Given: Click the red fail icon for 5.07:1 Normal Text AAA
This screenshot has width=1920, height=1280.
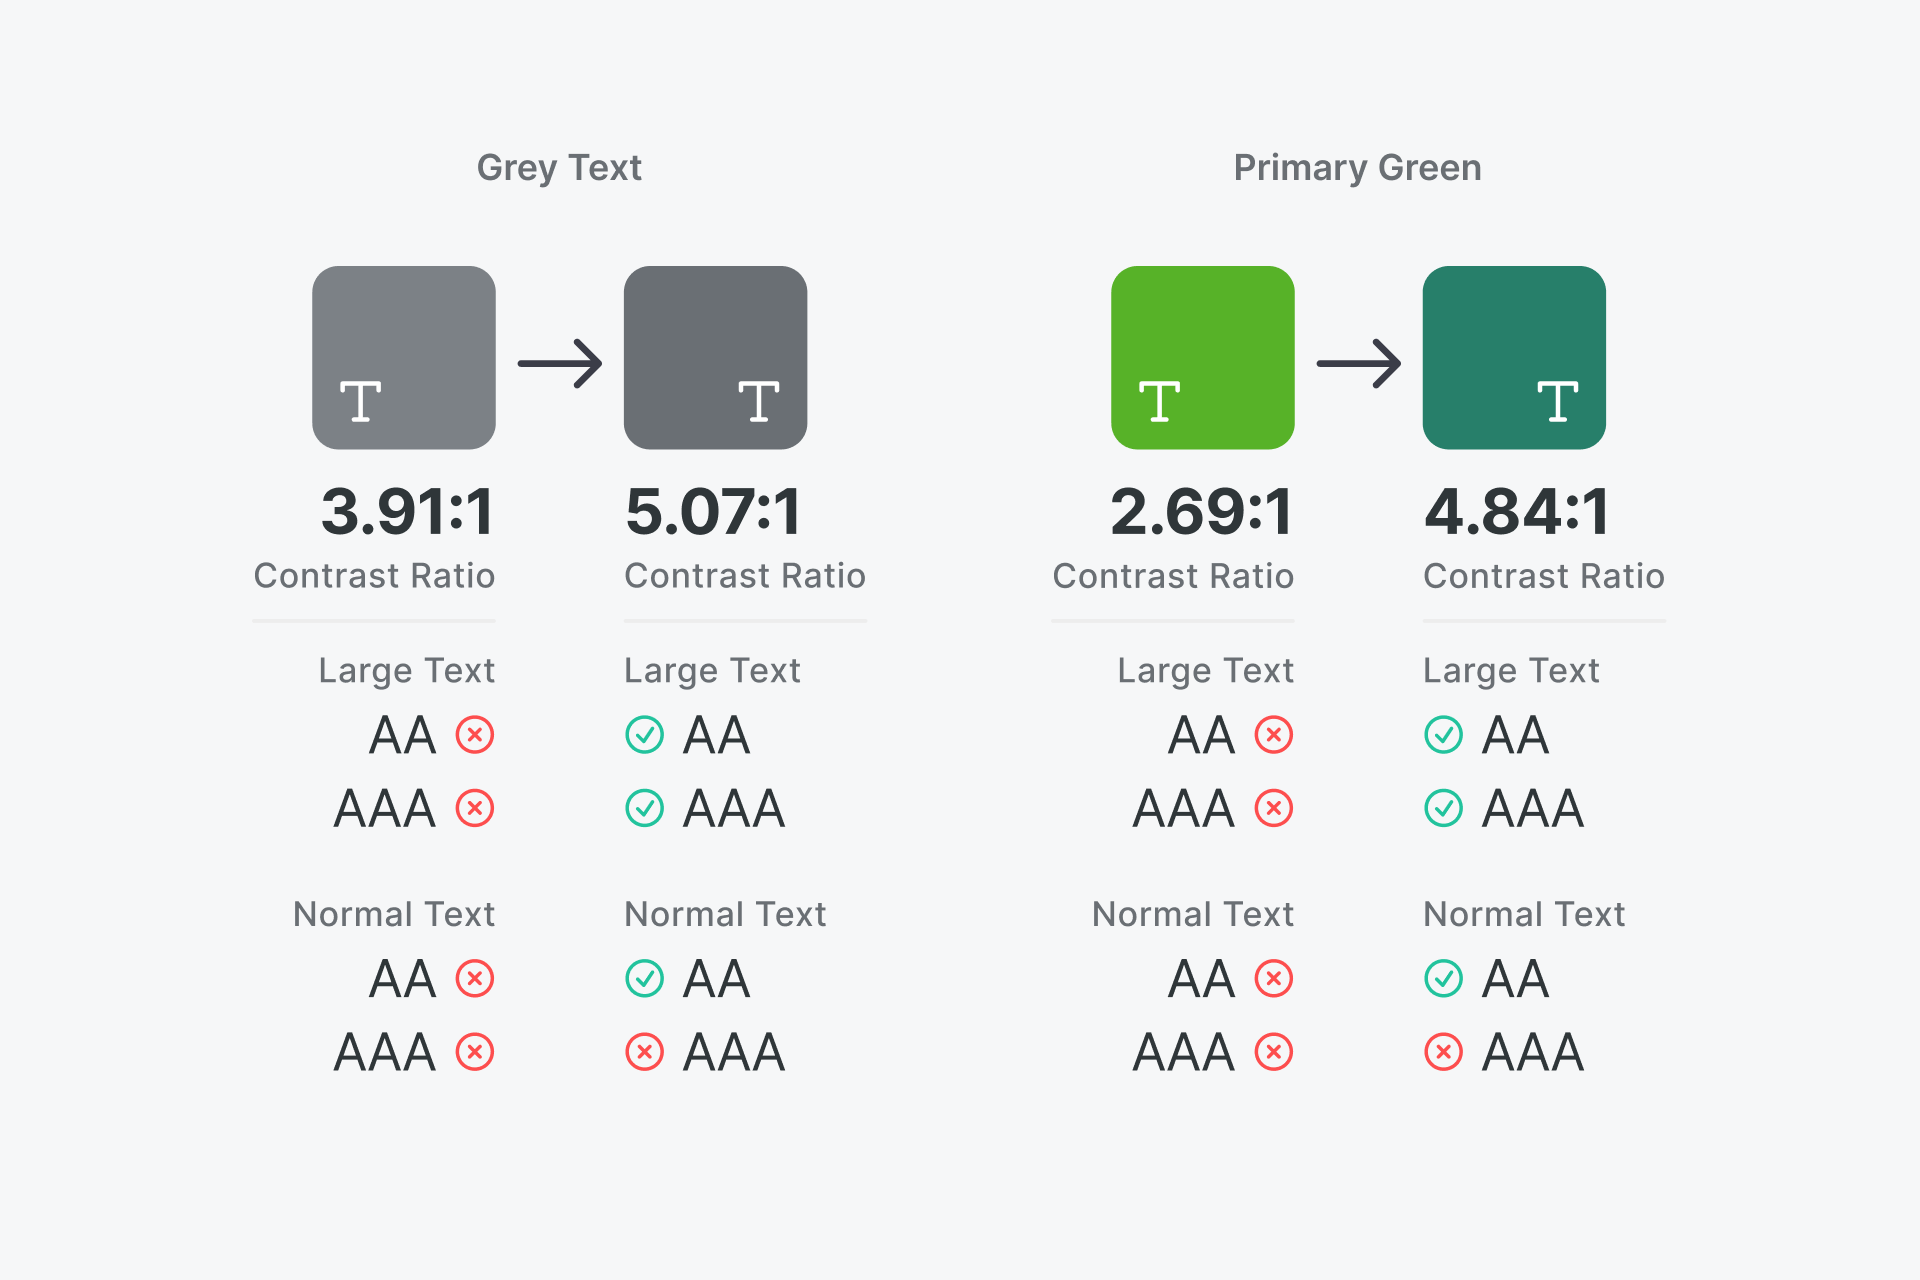Looking at the screenshot, I should [x=645, y=1052].
